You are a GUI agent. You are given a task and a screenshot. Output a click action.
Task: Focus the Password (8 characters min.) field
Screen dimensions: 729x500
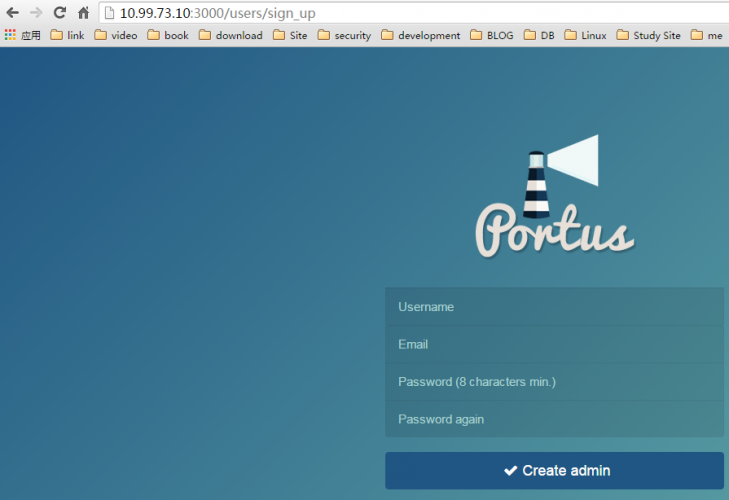(554, 382)
